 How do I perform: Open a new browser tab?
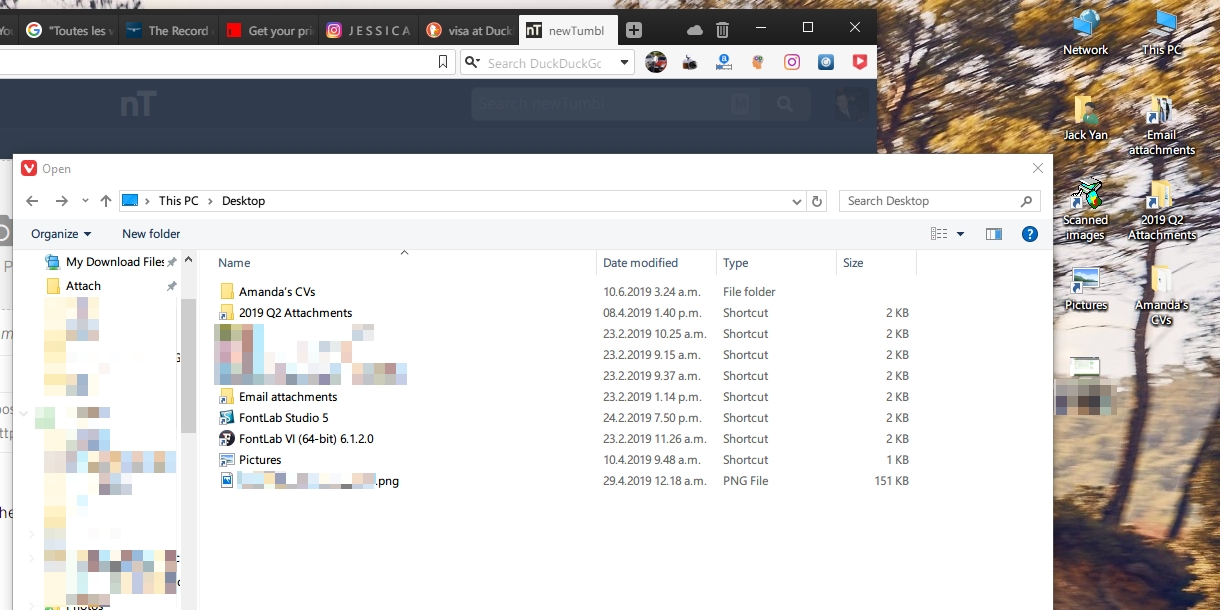634,31
